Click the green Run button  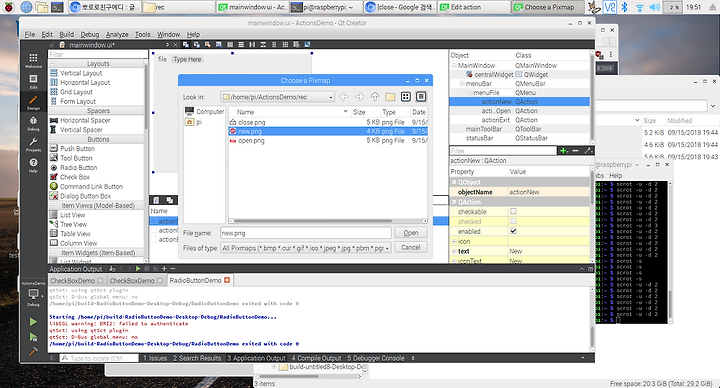coord(33,322)
